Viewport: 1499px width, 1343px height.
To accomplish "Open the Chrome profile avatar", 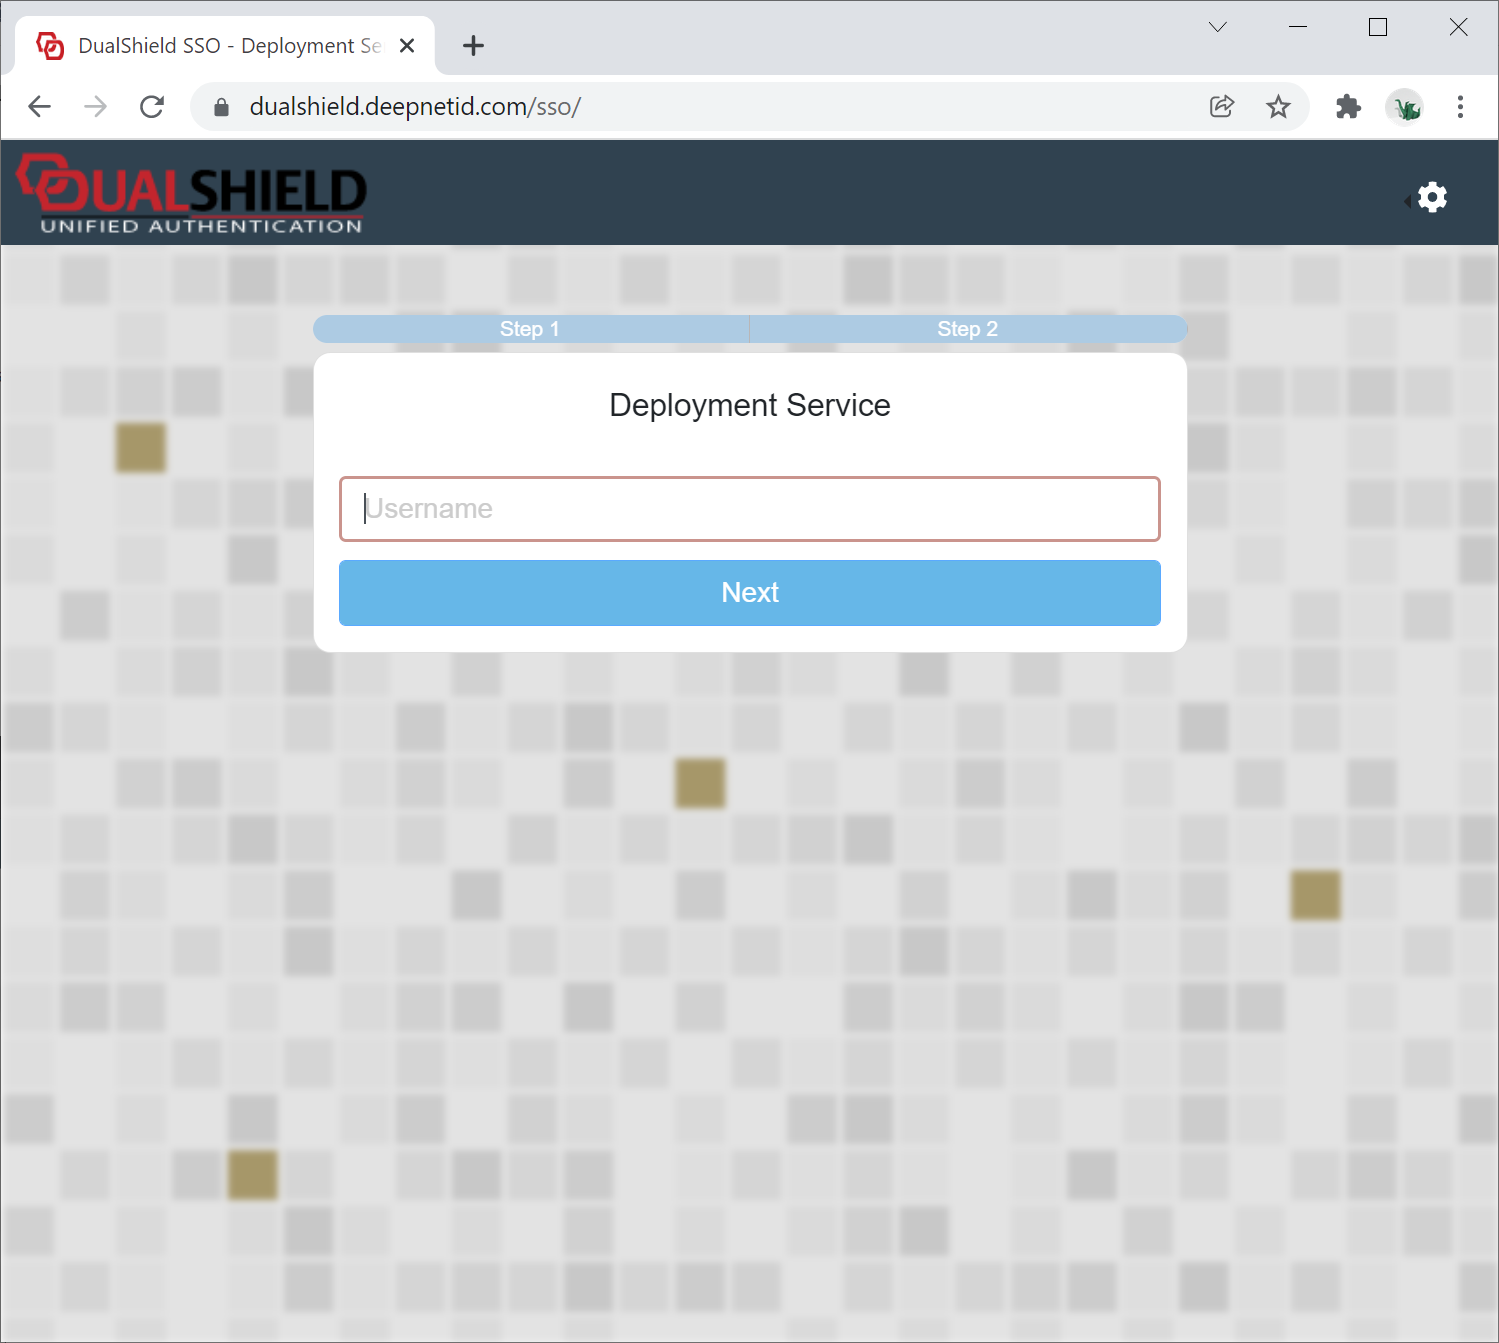I will 1405,107.
